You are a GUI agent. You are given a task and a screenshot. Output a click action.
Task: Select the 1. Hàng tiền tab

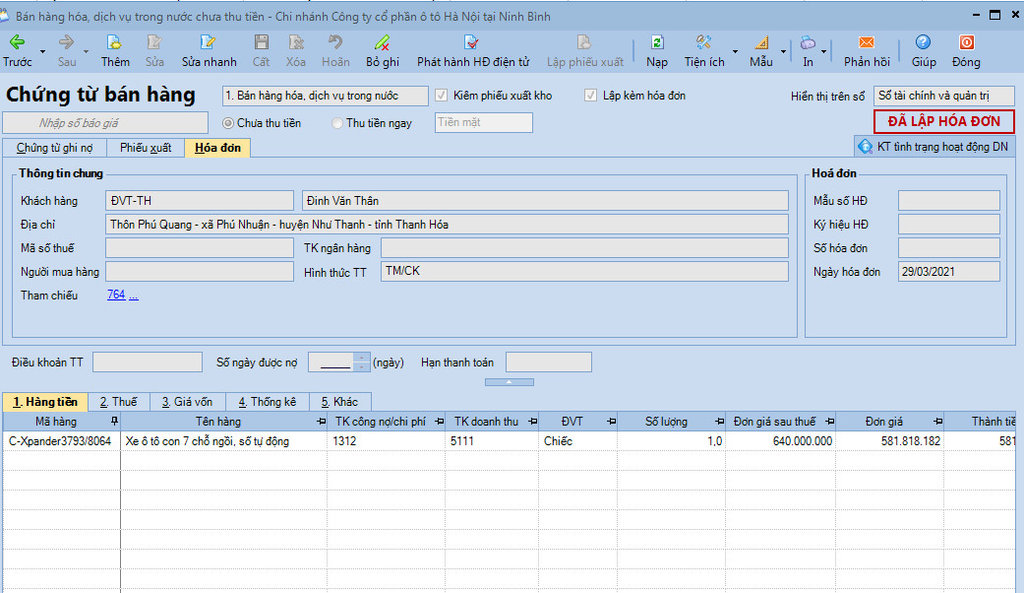[x=45, y=402]
